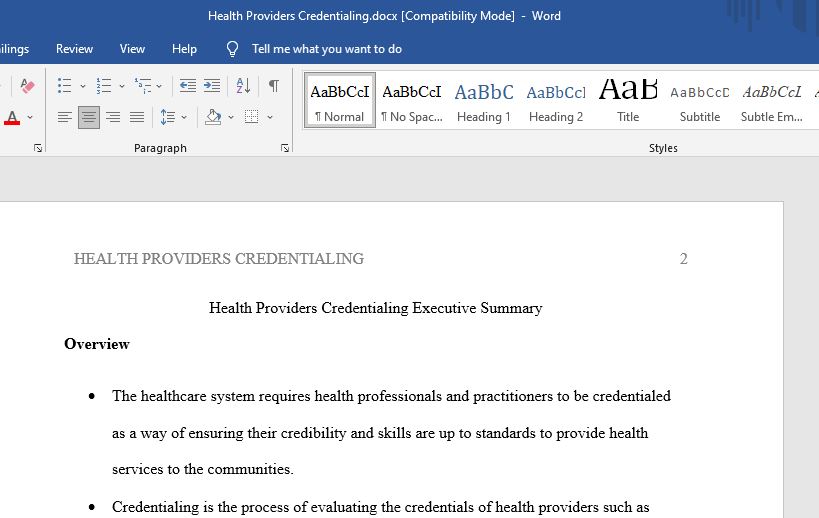Click the title Health Providers Credentialing Executive Summary
This screenshot has height=518, width=819.
[376, 308]
